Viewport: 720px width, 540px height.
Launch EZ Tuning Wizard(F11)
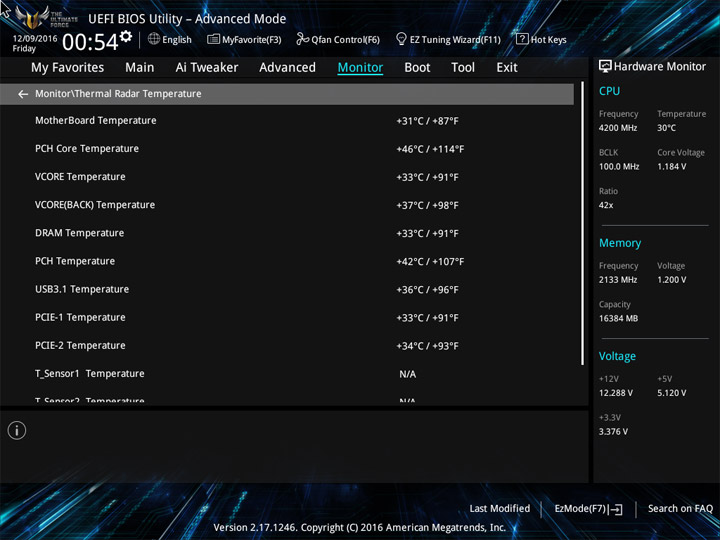[448, 39]
